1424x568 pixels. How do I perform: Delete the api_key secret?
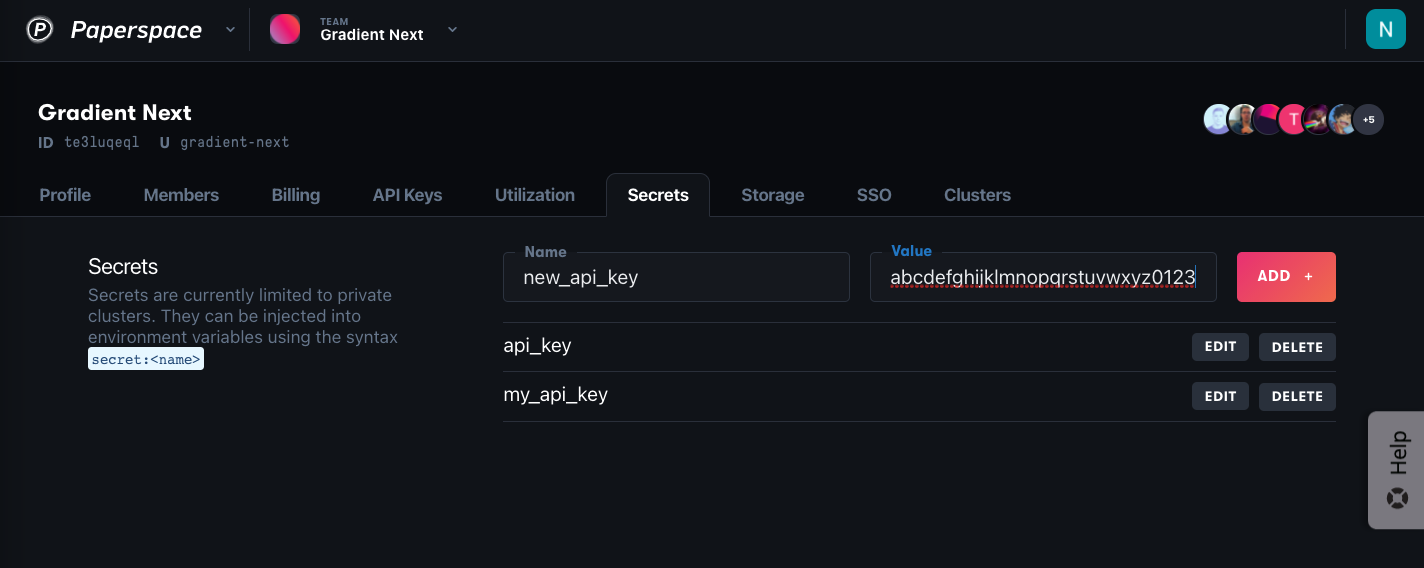[x=1297, y=347]
